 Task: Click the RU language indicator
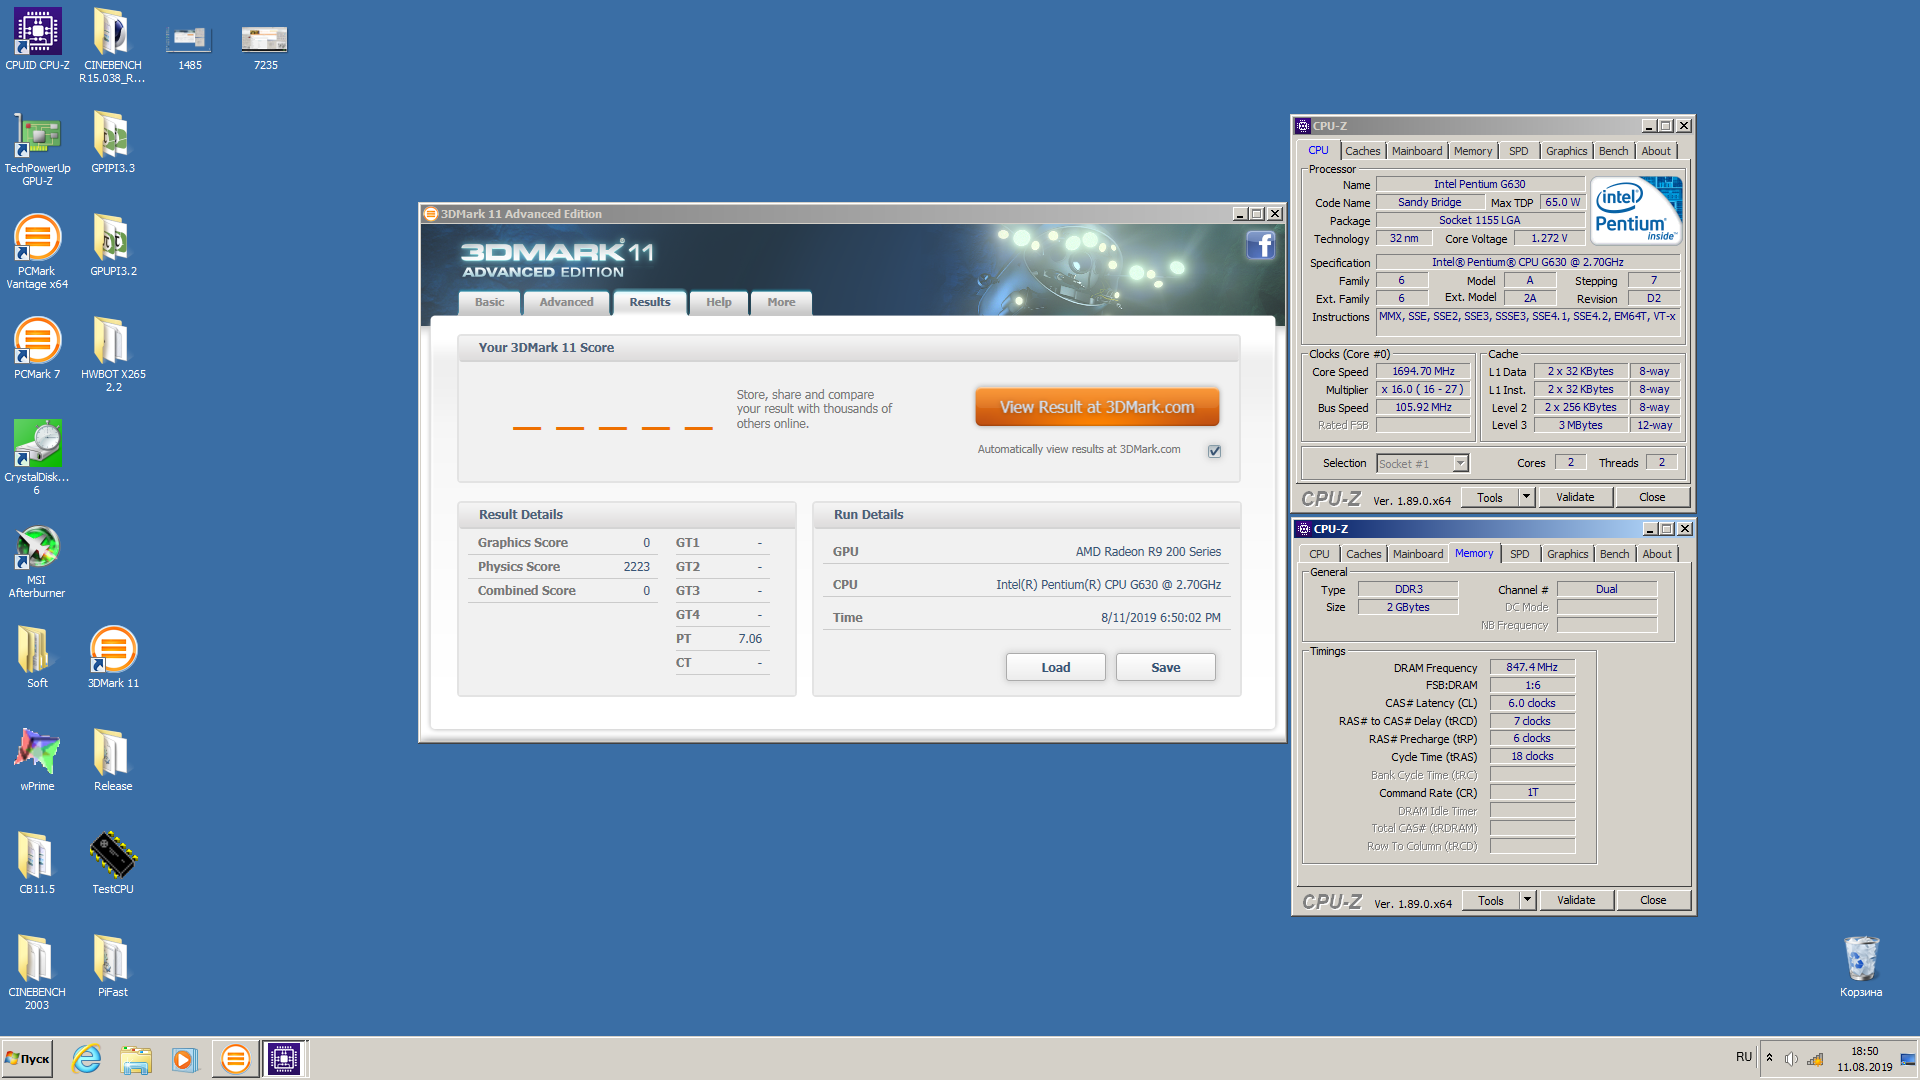[1744, 1057]
